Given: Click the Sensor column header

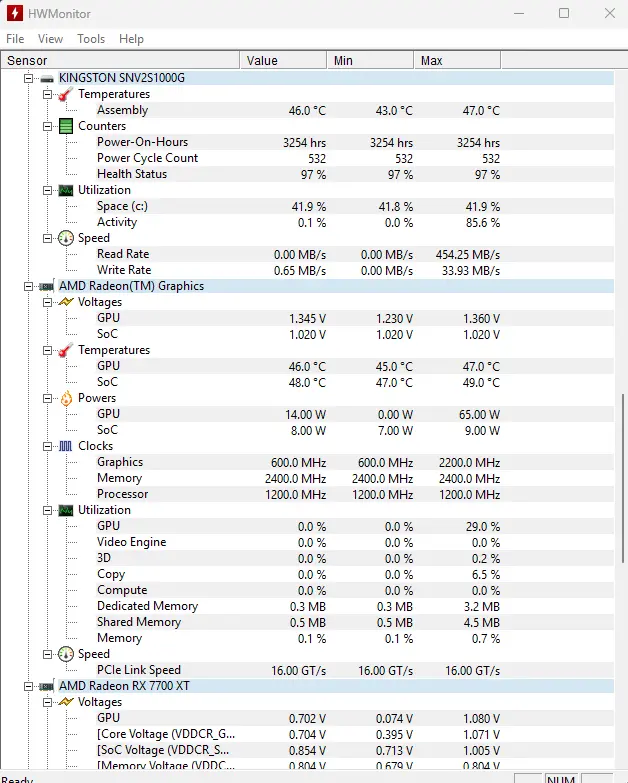Looking at the screenshot, I should [120, 60].
